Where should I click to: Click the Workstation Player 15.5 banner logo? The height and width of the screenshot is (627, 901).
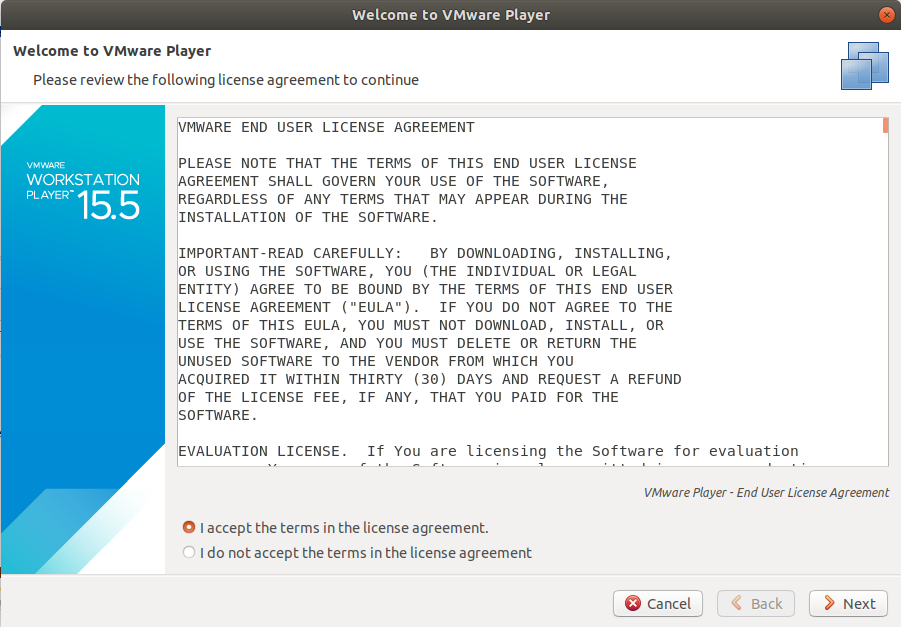[x=83, y=191]
